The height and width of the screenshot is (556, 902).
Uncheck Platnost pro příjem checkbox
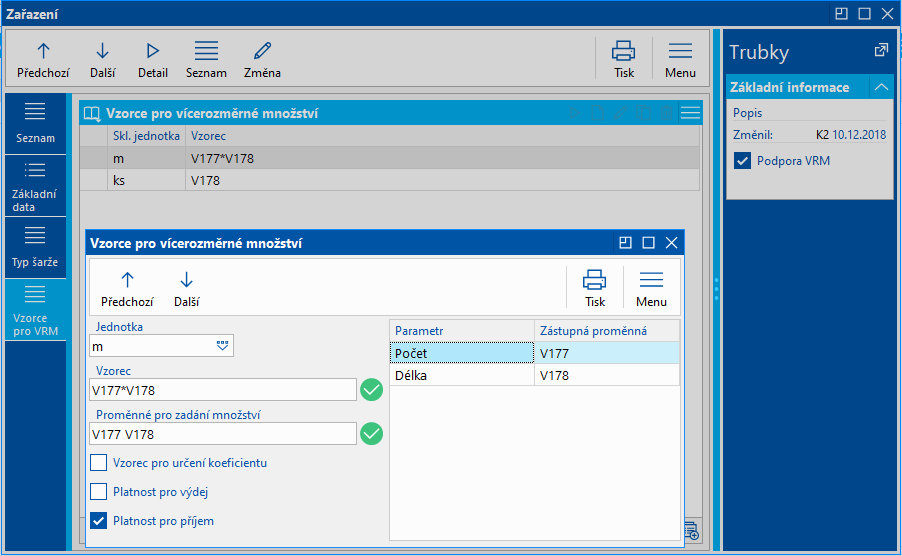point(98,521)
